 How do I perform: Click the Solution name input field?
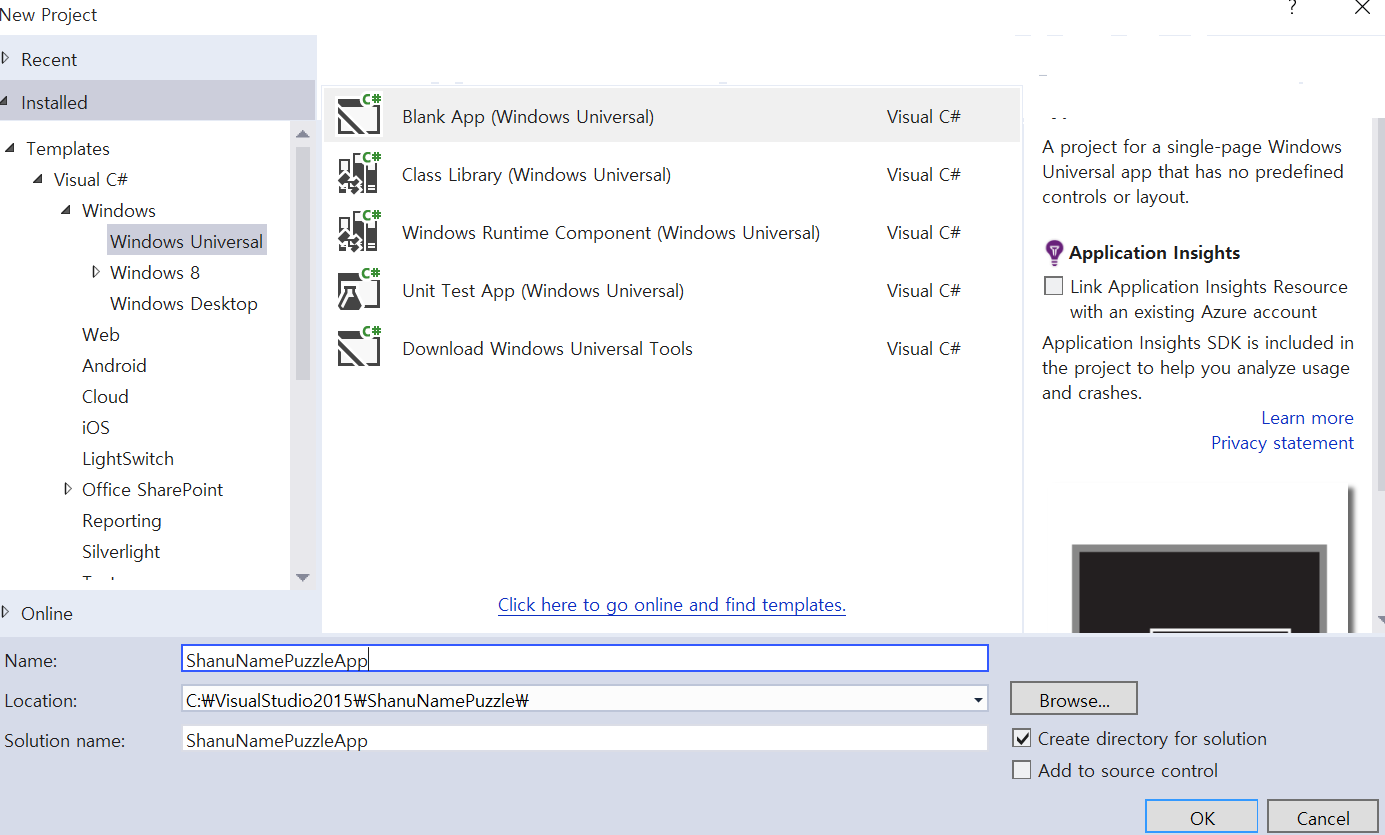tap(585, 740)
